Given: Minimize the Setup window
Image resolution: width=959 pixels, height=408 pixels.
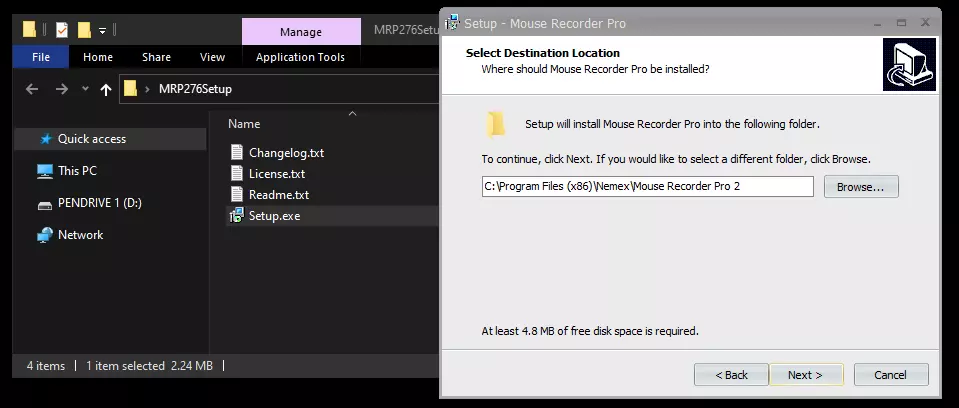Looking at the screenshot, I should click(x=878, y=23).
